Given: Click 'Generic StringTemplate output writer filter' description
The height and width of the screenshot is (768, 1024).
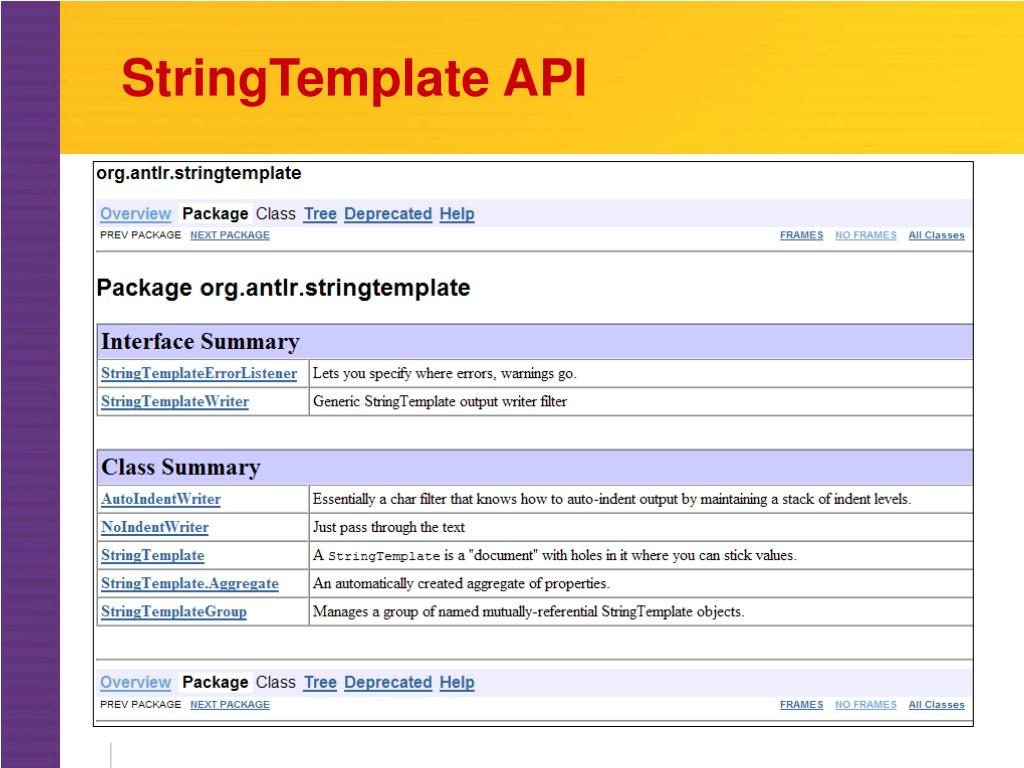Looking at the screenshot, I should (x=440, y=402).
